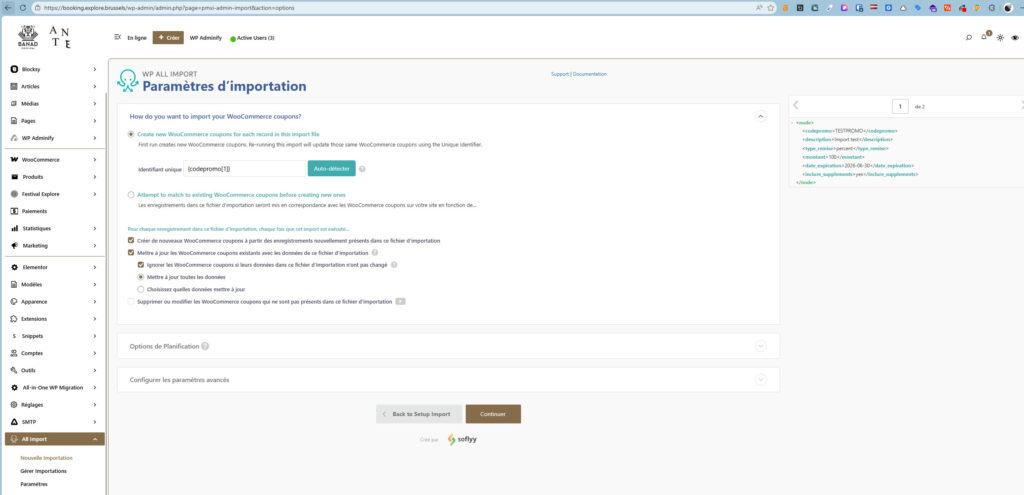Click the Continuer button
1024x495 pixels.
(493, 414)
